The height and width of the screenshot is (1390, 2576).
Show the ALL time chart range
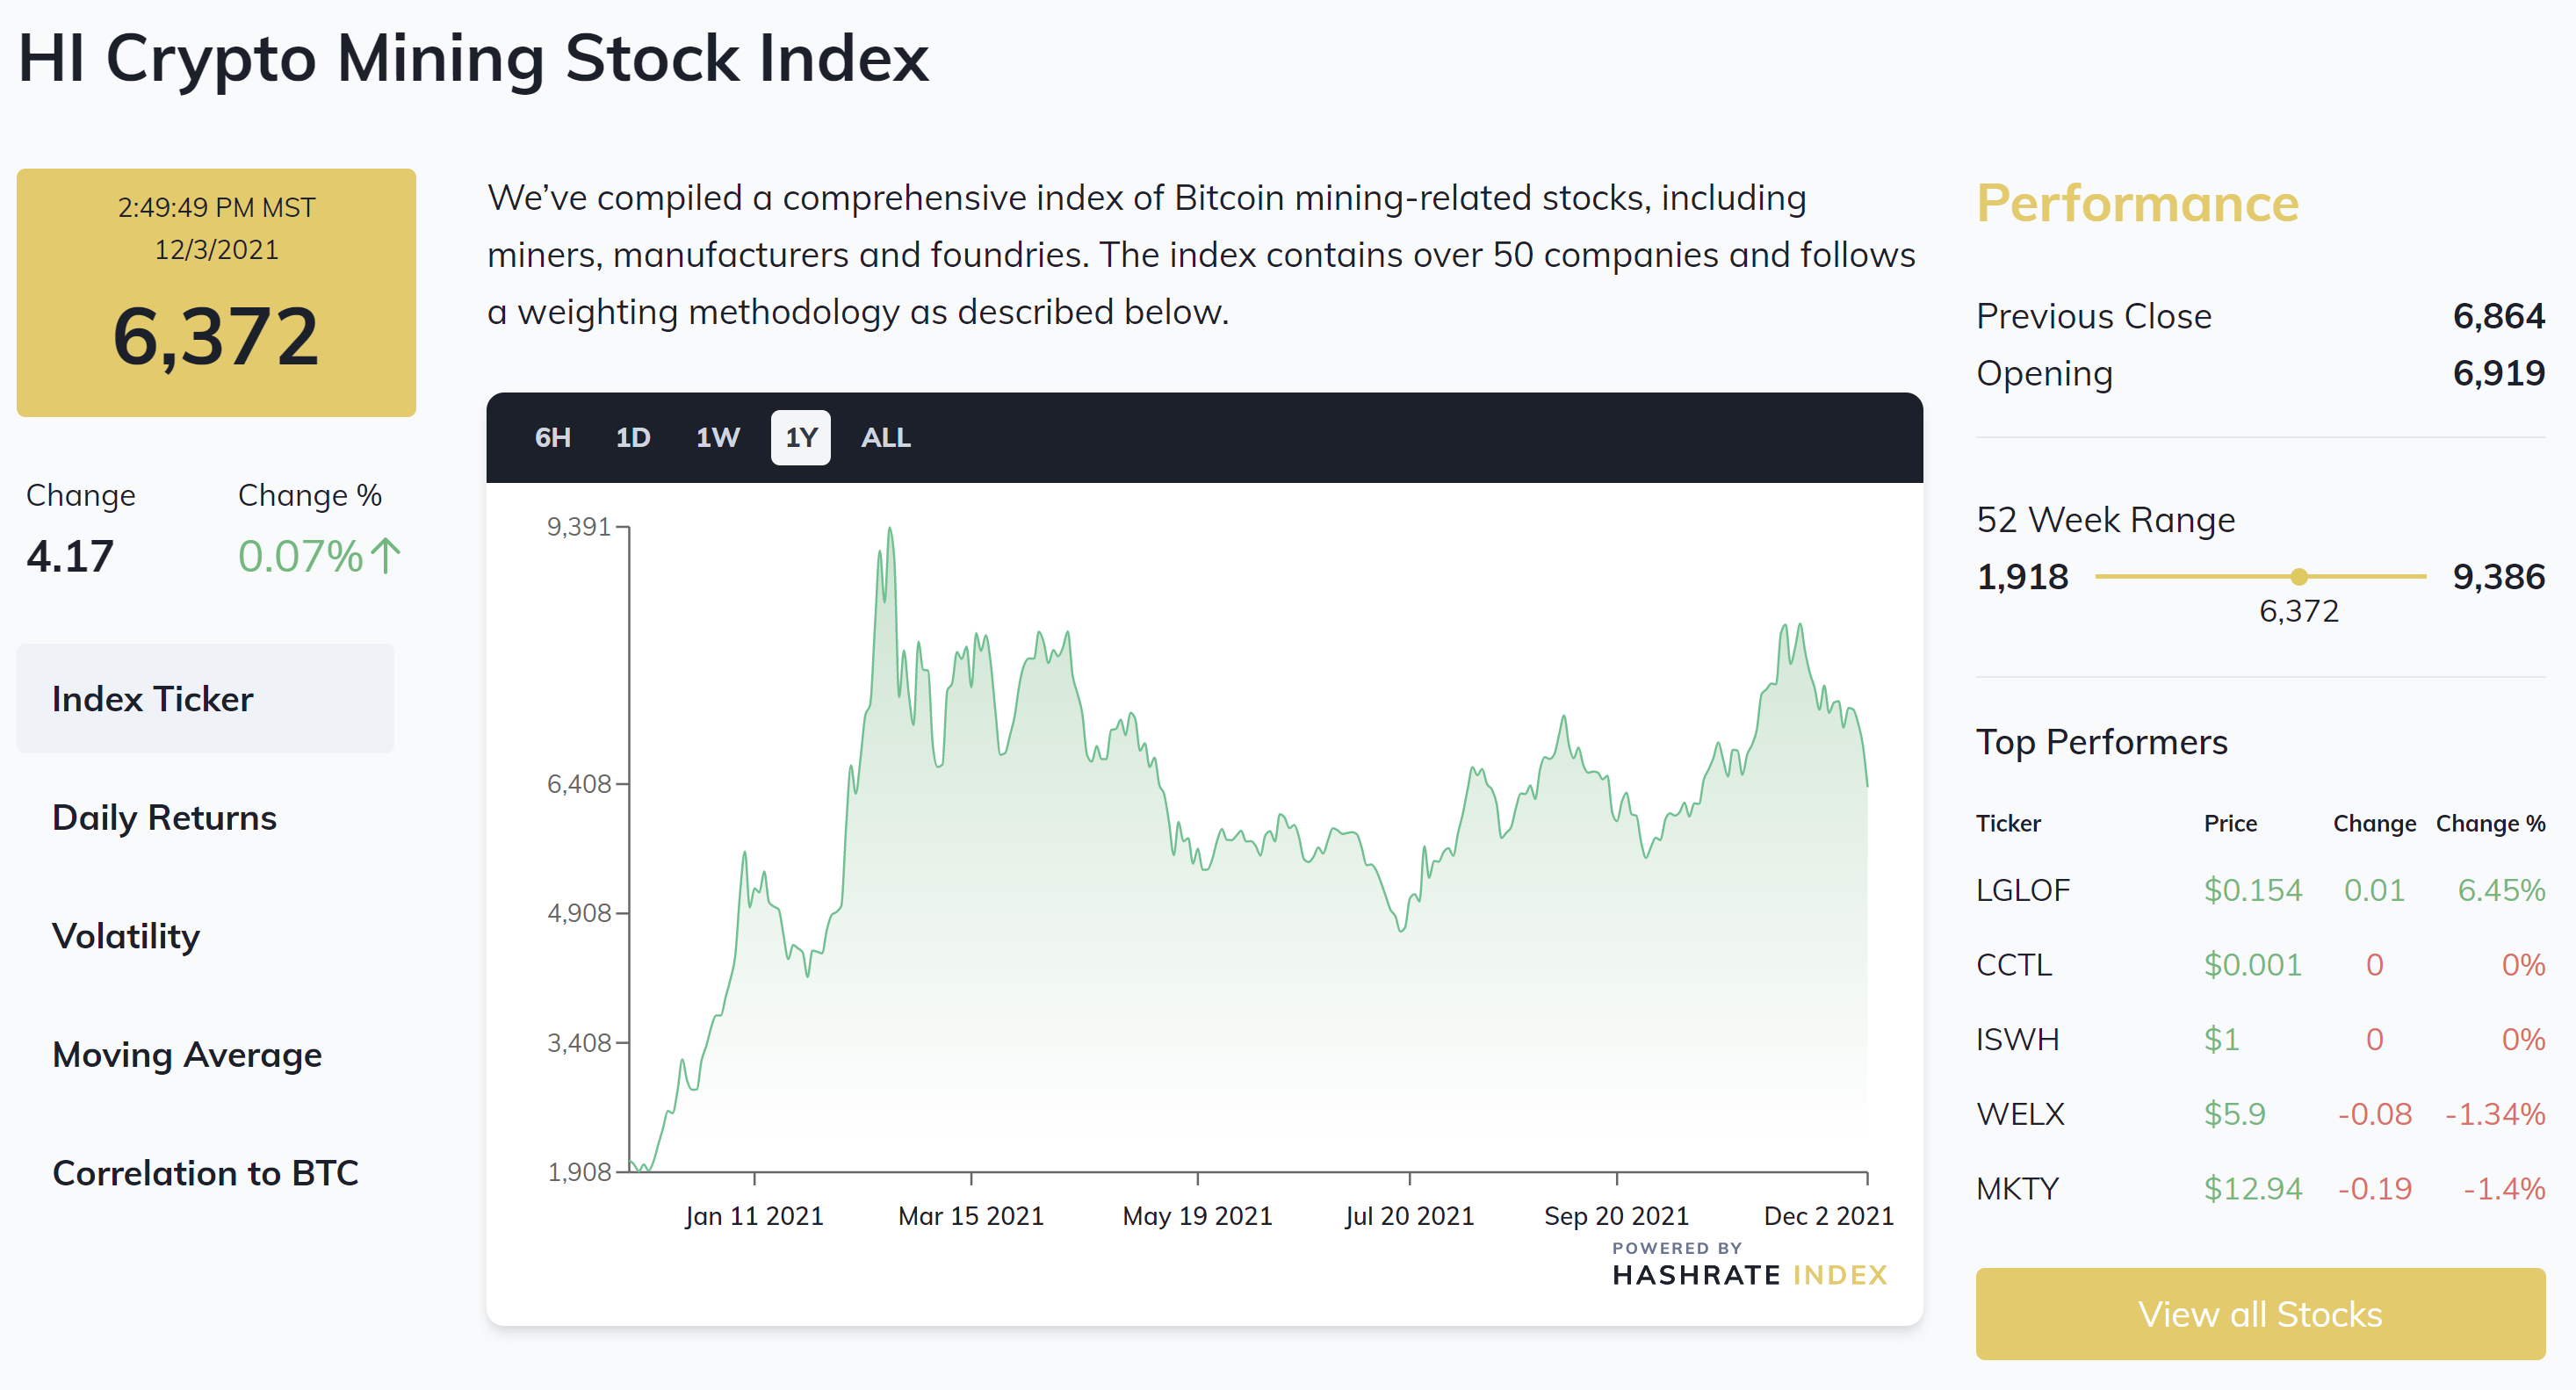point(885,438)
